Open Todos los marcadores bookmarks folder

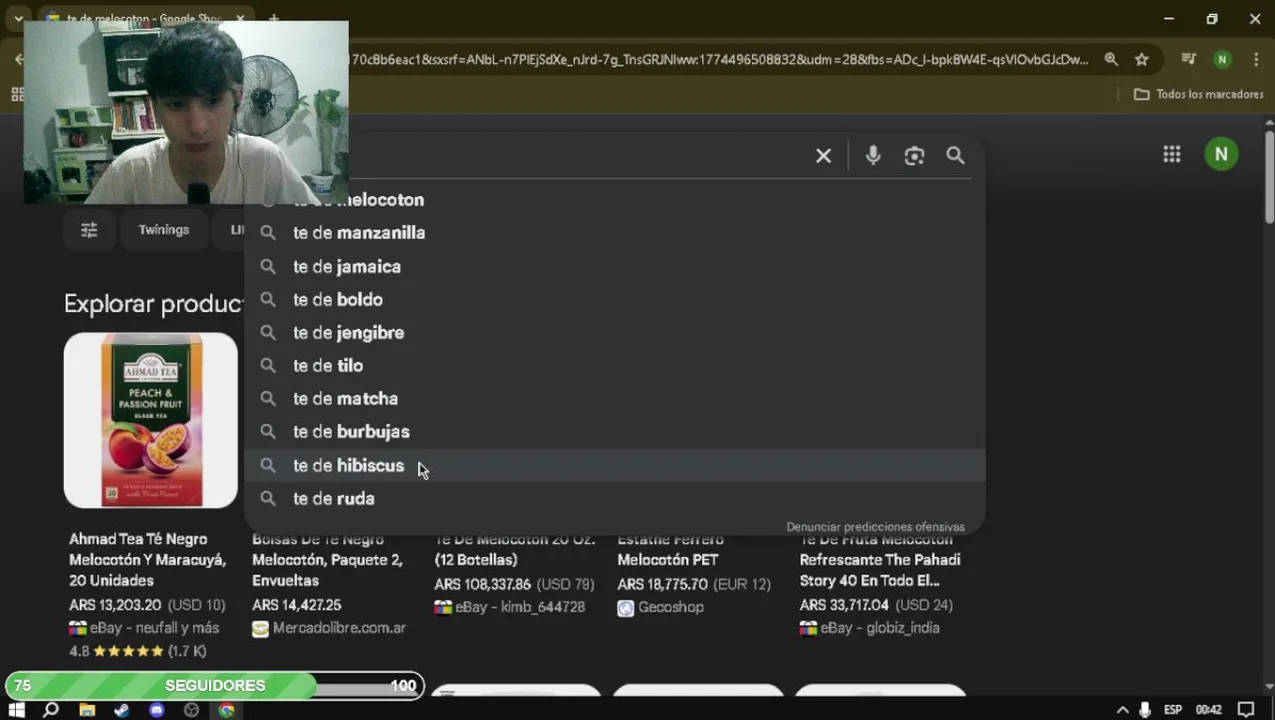click(x=1198, y=94)
